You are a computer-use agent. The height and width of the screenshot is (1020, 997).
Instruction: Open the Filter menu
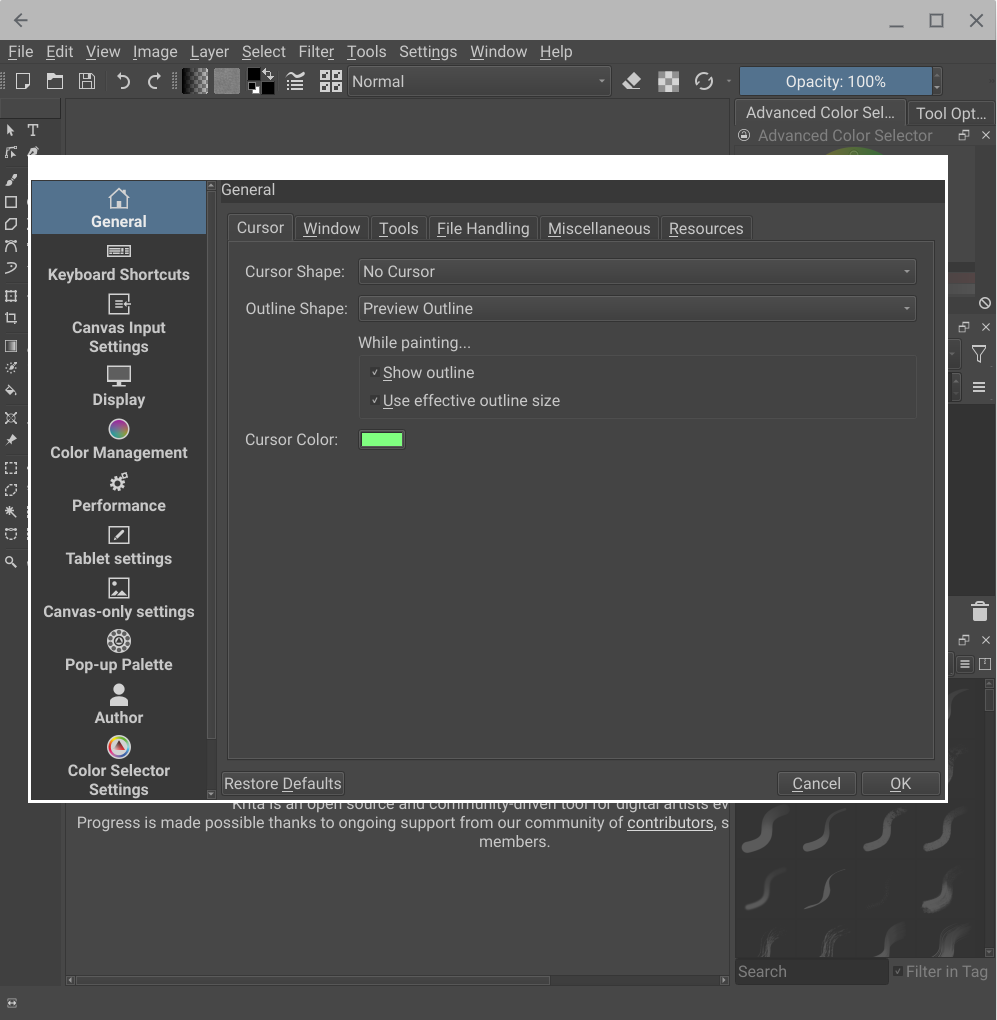click(316, 52)
